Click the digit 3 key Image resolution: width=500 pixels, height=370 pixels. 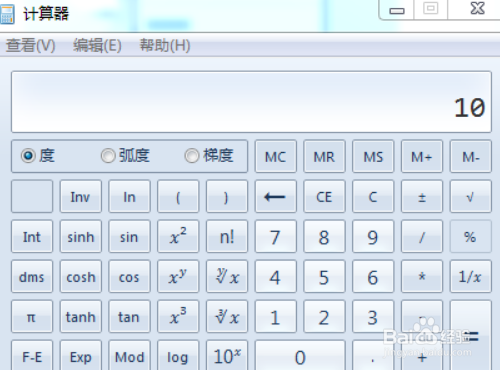(x=373, y=317)
